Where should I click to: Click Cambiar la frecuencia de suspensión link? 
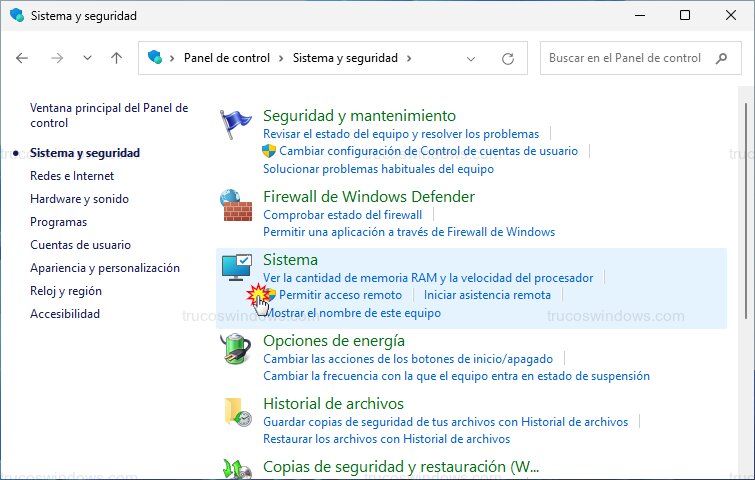[x=456, y=376]
